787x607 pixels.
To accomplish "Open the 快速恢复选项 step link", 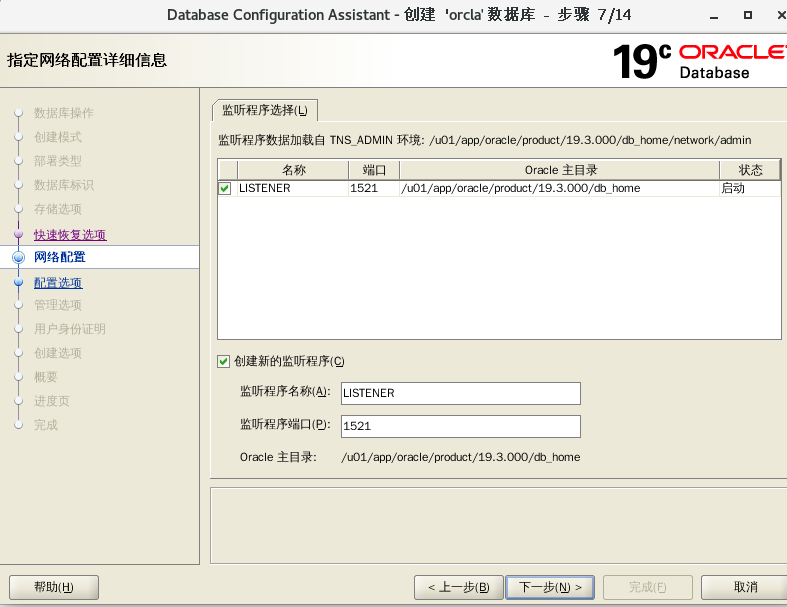I will (x=70, y=235).
